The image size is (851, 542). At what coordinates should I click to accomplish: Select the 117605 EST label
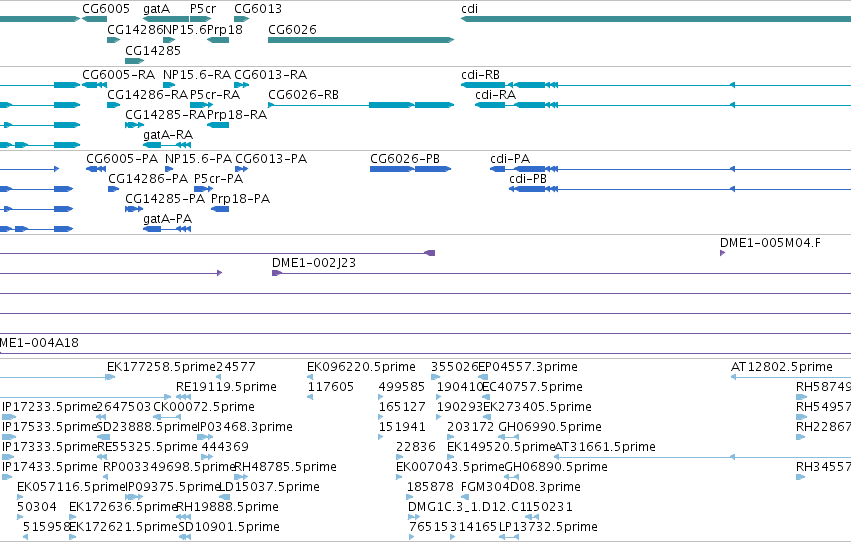click(x=331, y=387)
